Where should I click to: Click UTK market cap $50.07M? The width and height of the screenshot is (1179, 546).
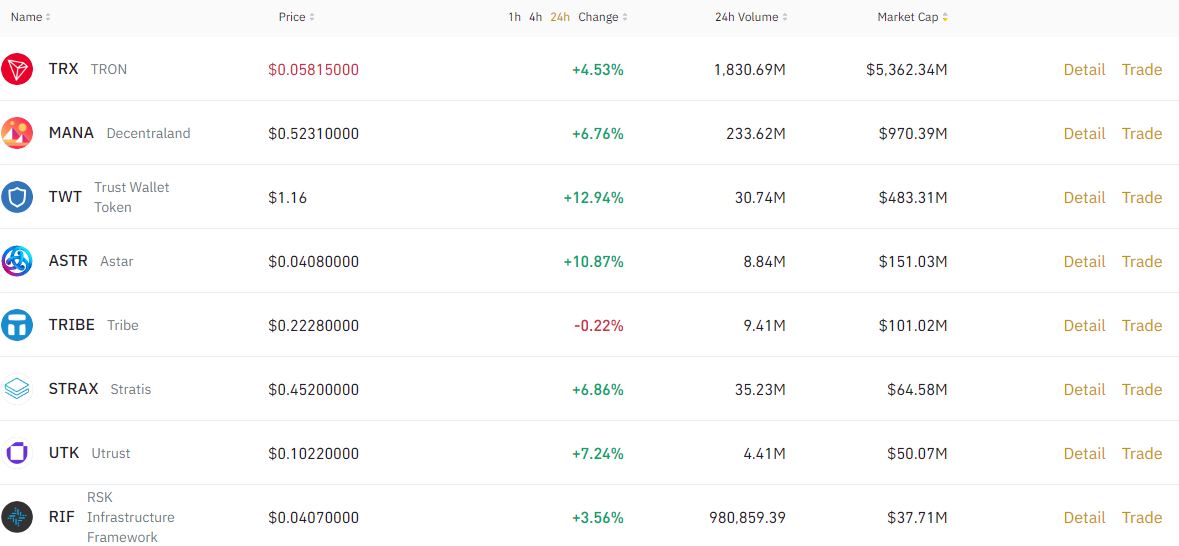(917, 453)
